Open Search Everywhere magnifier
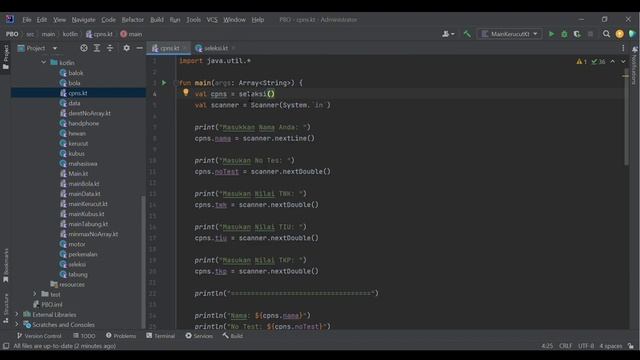This screenshot has height=360, width=640. coord(607,34)
